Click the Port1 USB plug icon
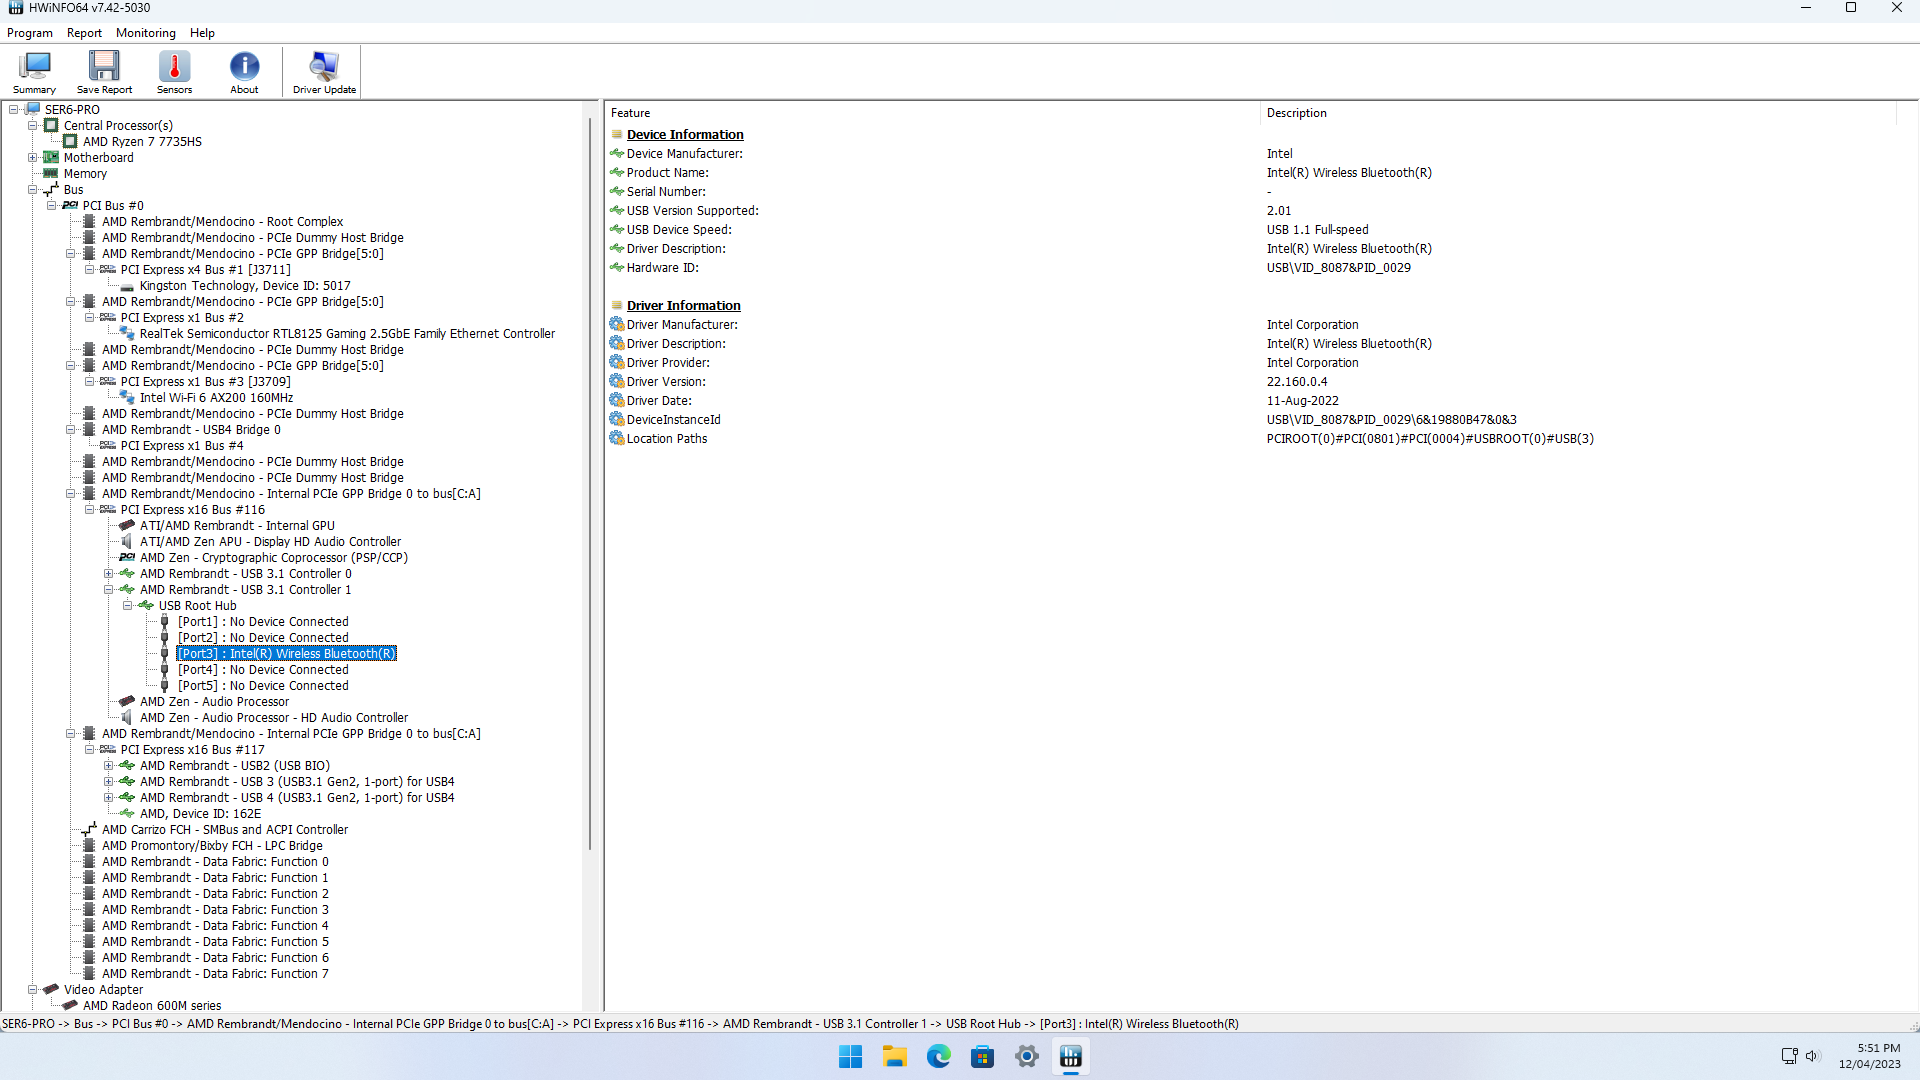Image resolution: width=1920 pixels, height=1080 pixels. 165,621
